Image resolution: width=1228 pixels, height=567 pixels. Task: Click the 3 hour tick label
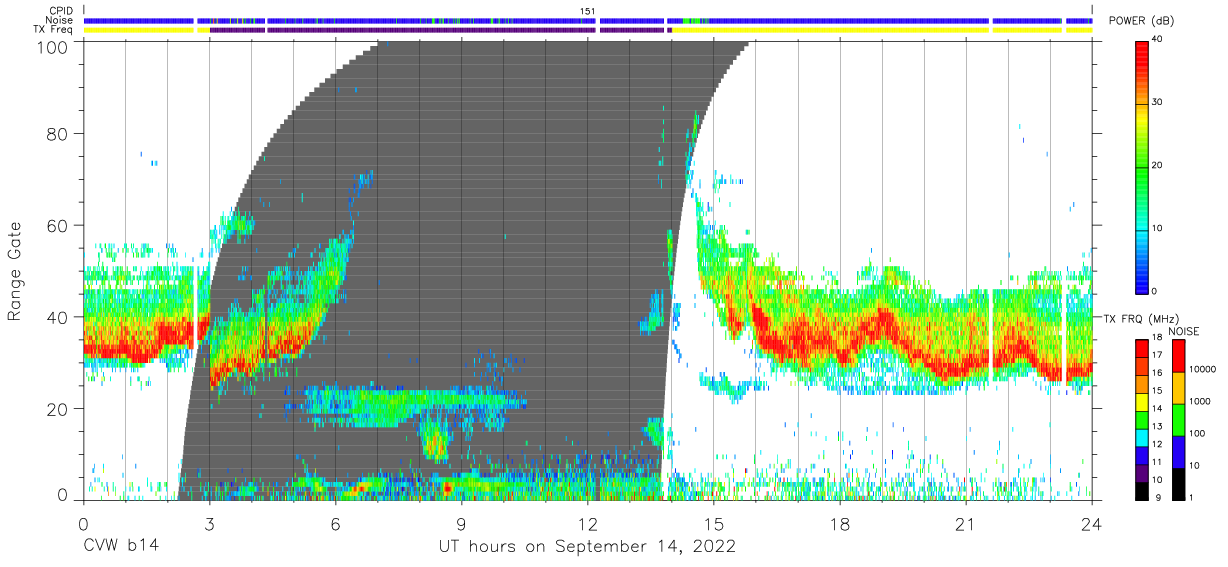(x=209, y=525)
